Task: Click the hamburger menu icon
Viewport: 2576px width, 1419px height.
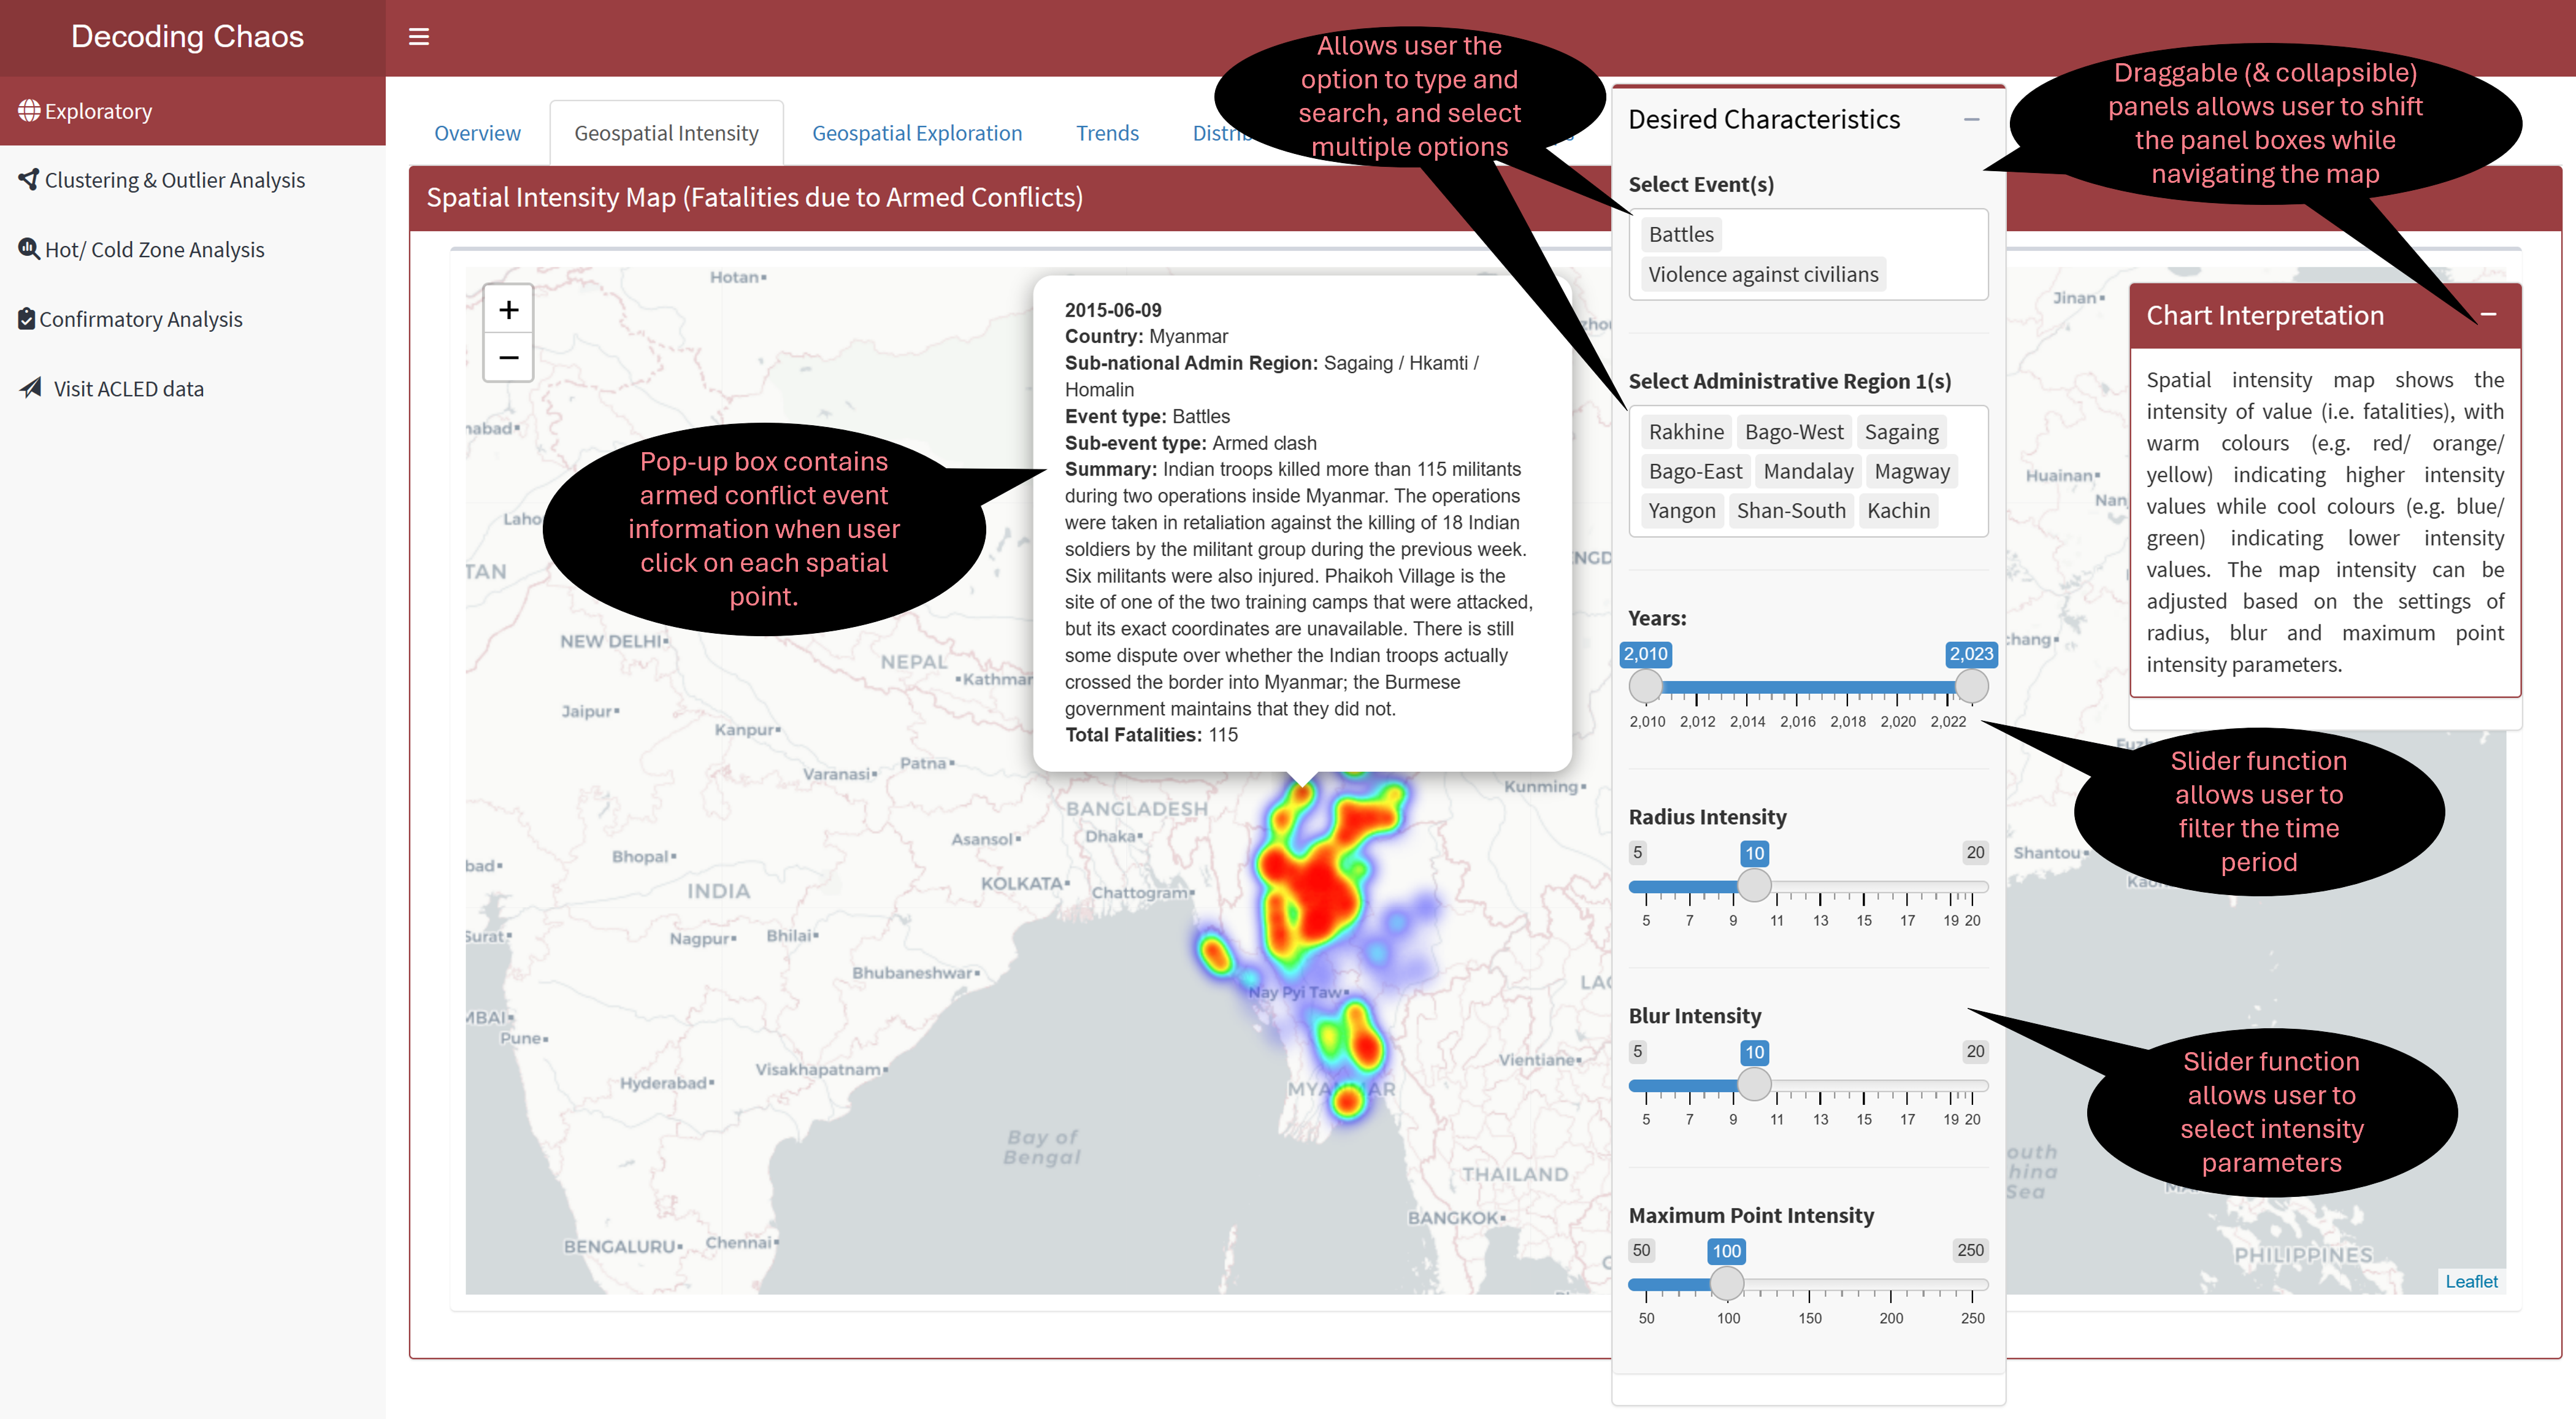Action: coord(419,37)
